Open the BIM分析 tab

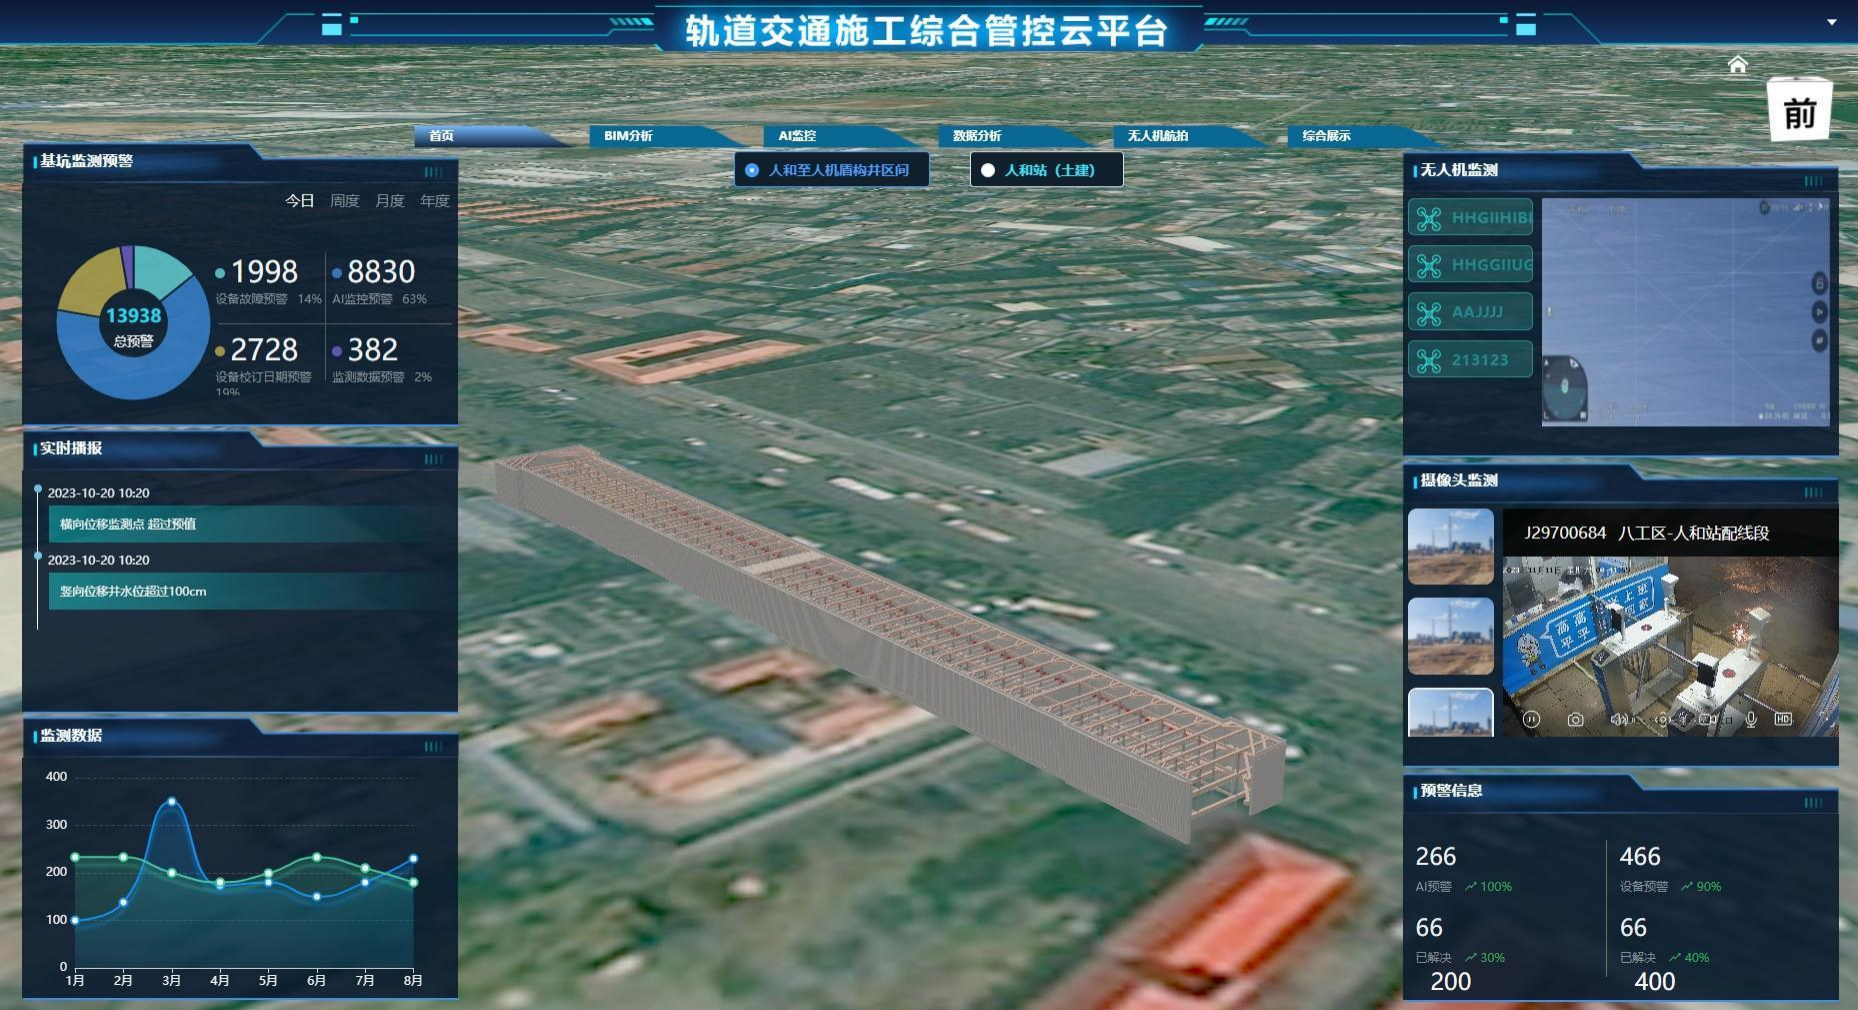[x=628, y=136]
